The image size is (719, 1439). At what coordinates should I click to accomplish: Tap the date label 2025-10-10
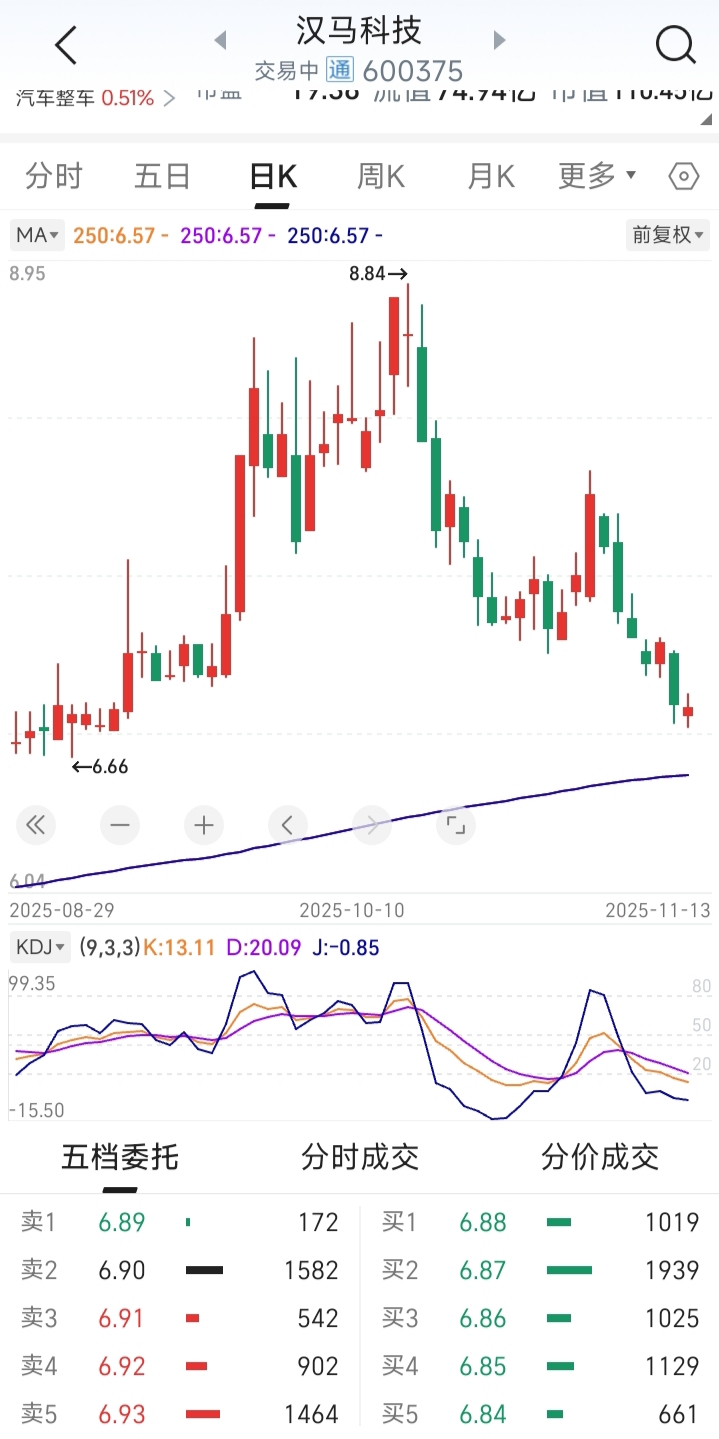coord(353,910)
